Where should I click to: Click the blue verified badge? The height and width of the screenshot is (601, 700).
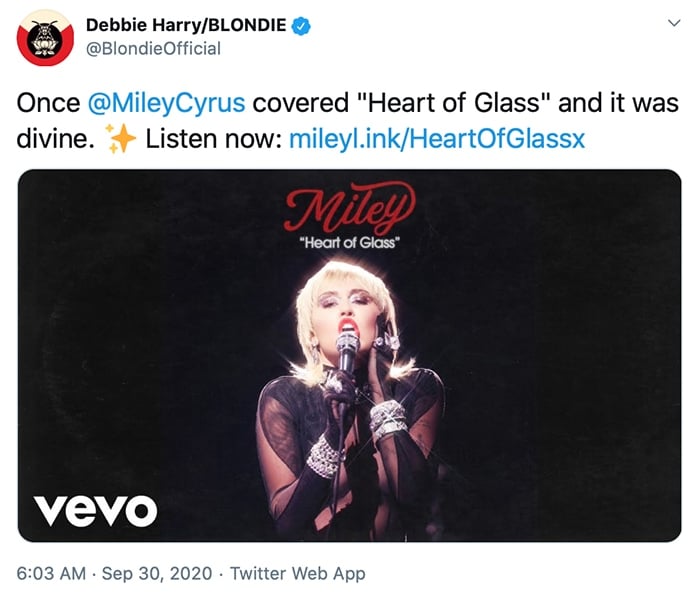[301, 26]
